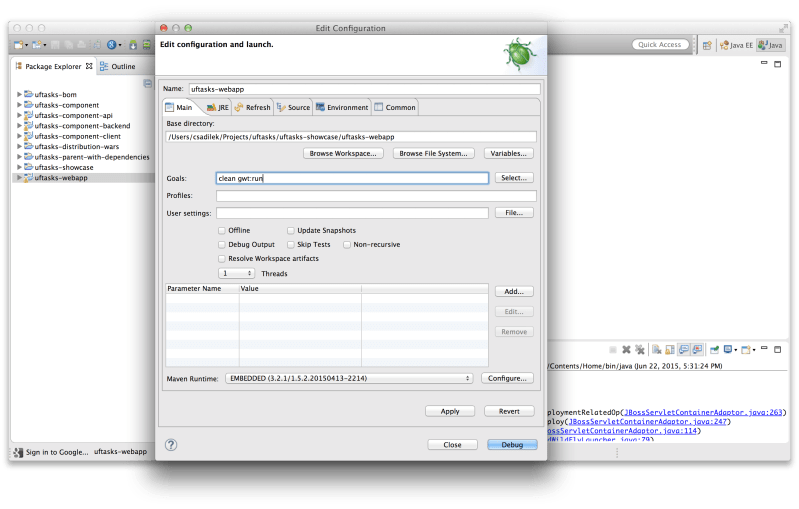Select the Java perspective button
The width and height of the screenshot is (799, 509).
[770, 45]
